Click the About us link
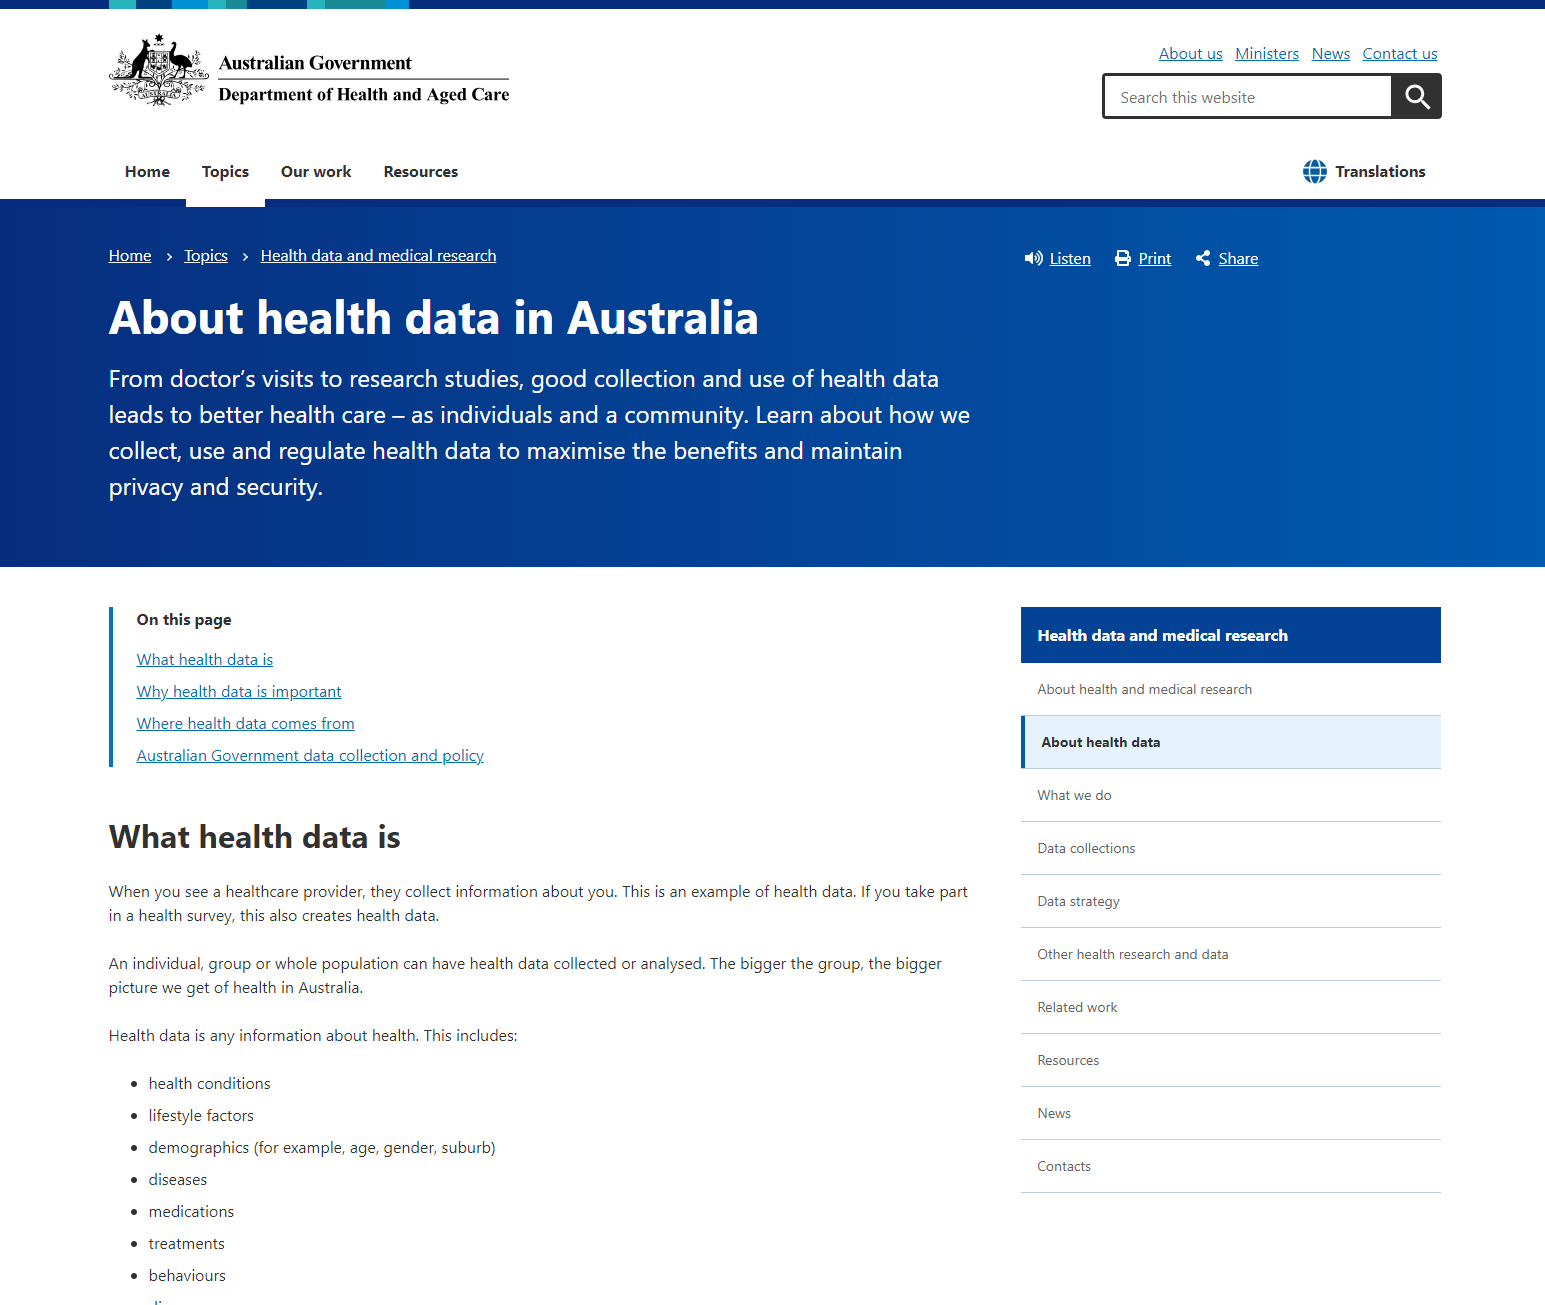Viewport: 1545px width, 1305px height. point(1190,53)
